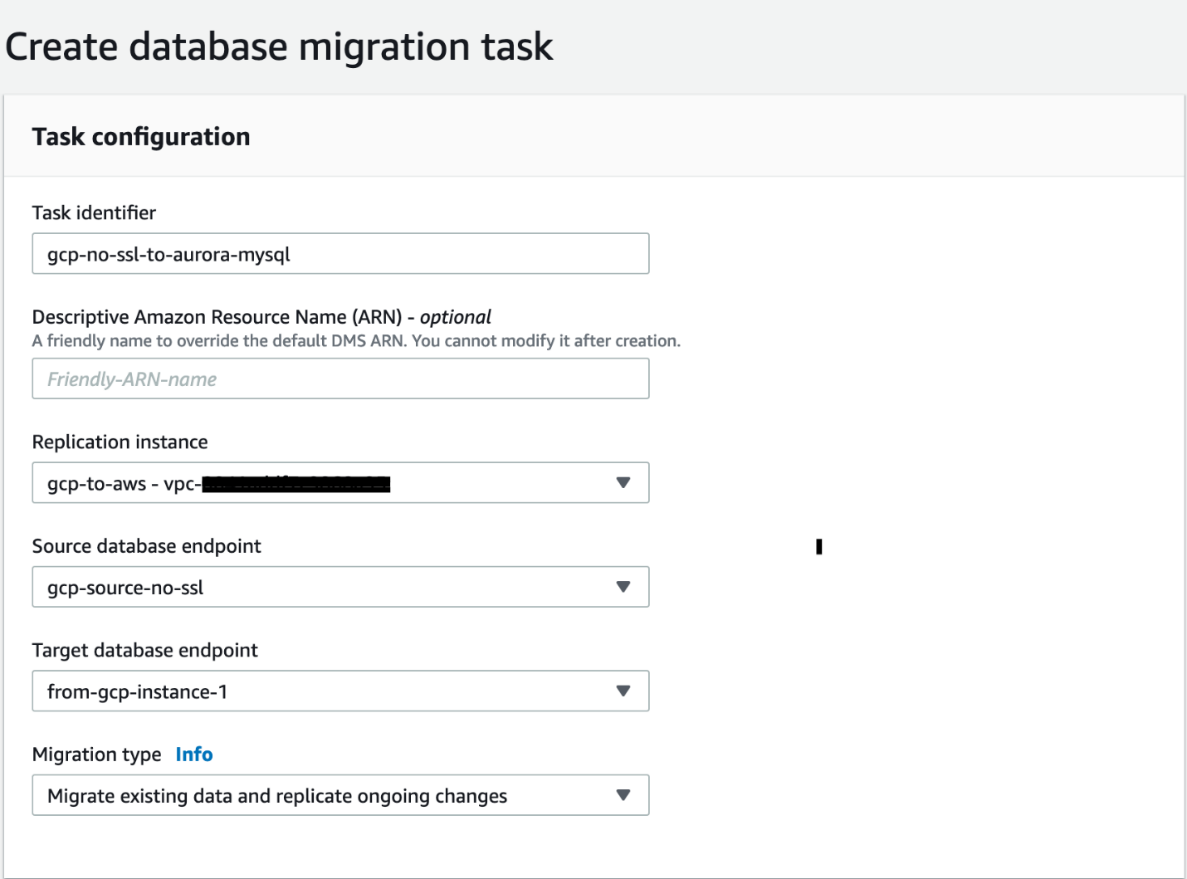The height and width of the screenshot is (879, 1187).
Task: Open the Info link next to Migration type
Action: click(x=194, y=754)
